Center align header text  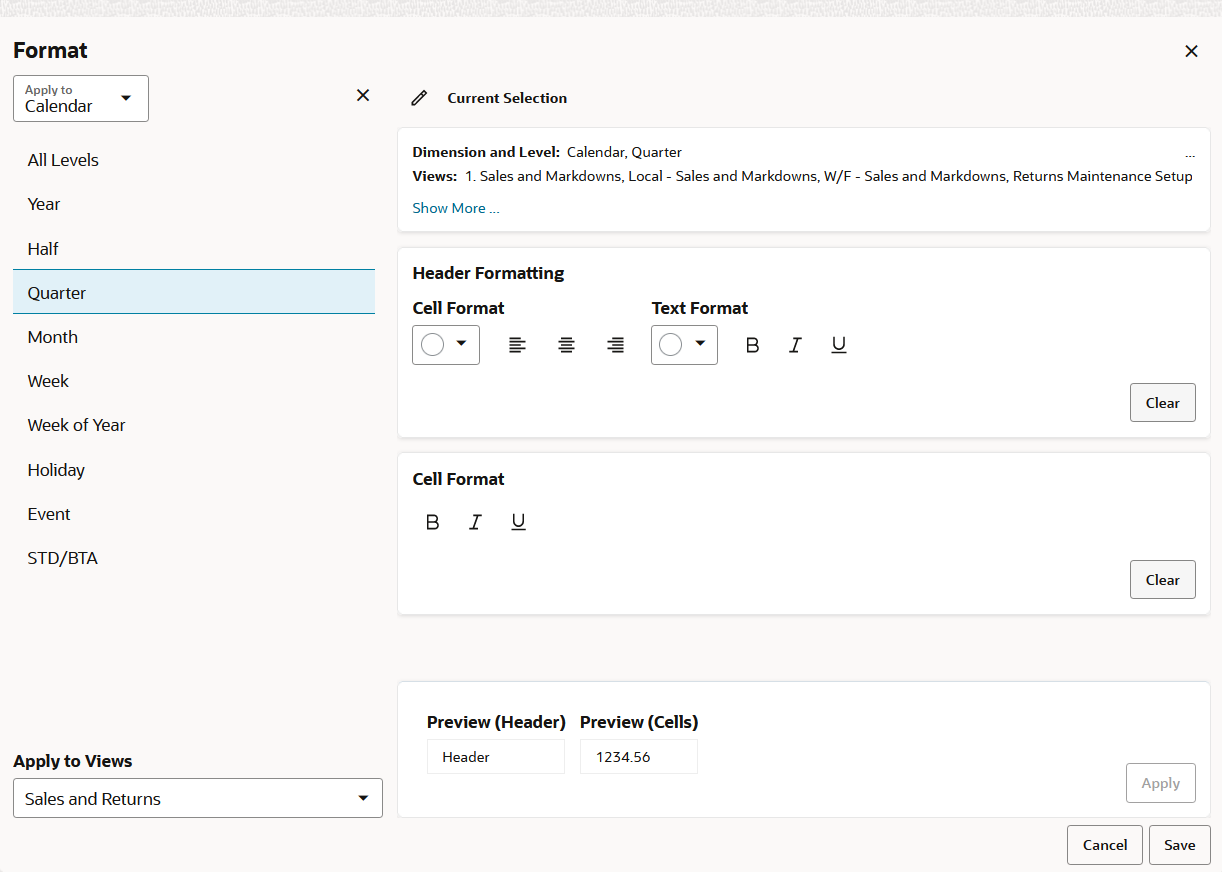click(x=567, y=345)
